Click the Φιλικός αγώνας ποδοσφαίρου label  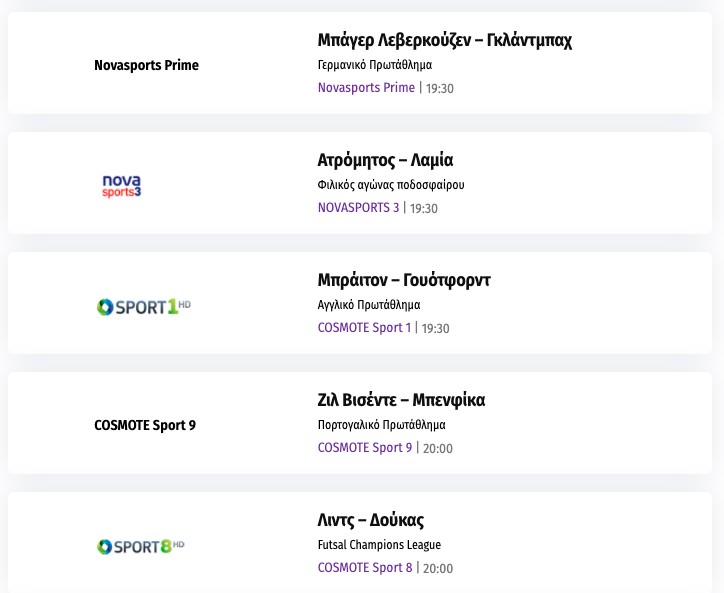point(391,185)
